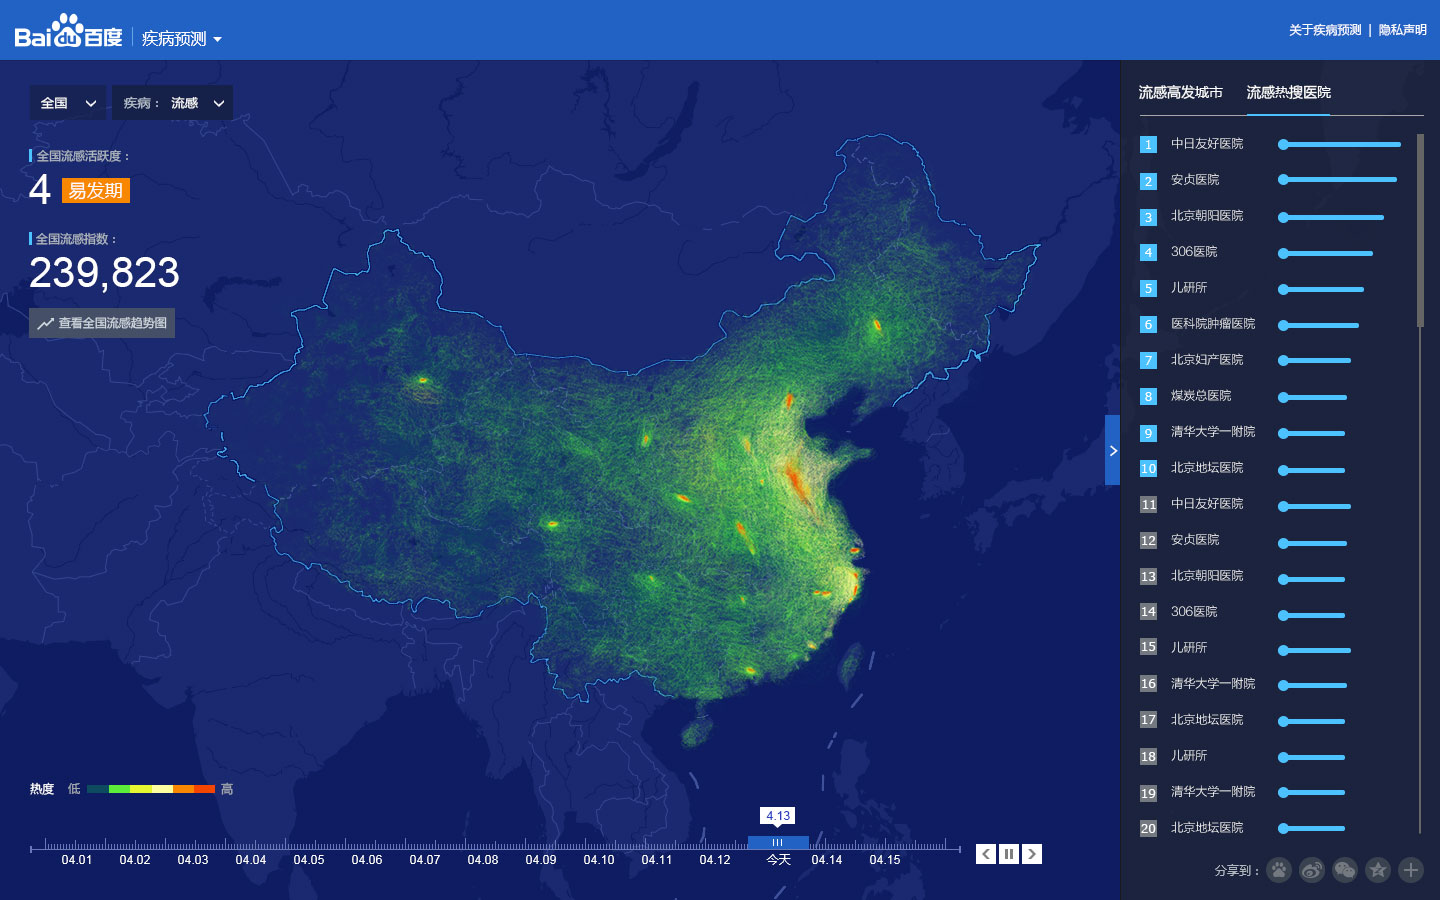Share to Baidu Tieba via paw icon
Image resolution: width=1440 pixels, height=900 pixels.
pyautogui.click(x=1279, y=870)
